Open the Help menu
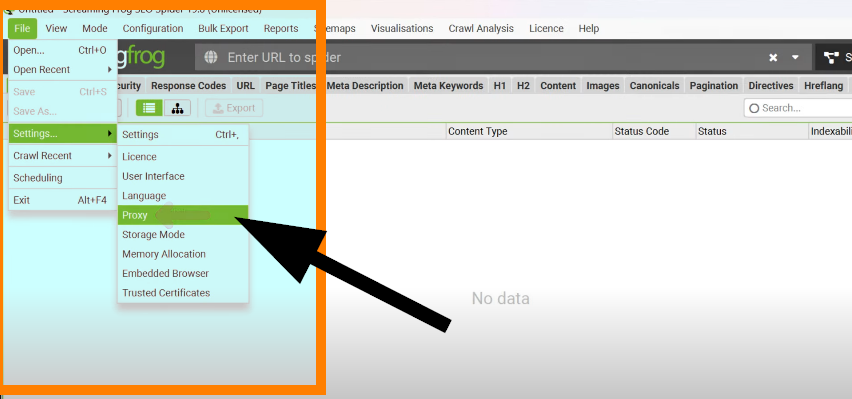This screenshot has width=852, height=399. click(588, 28)
